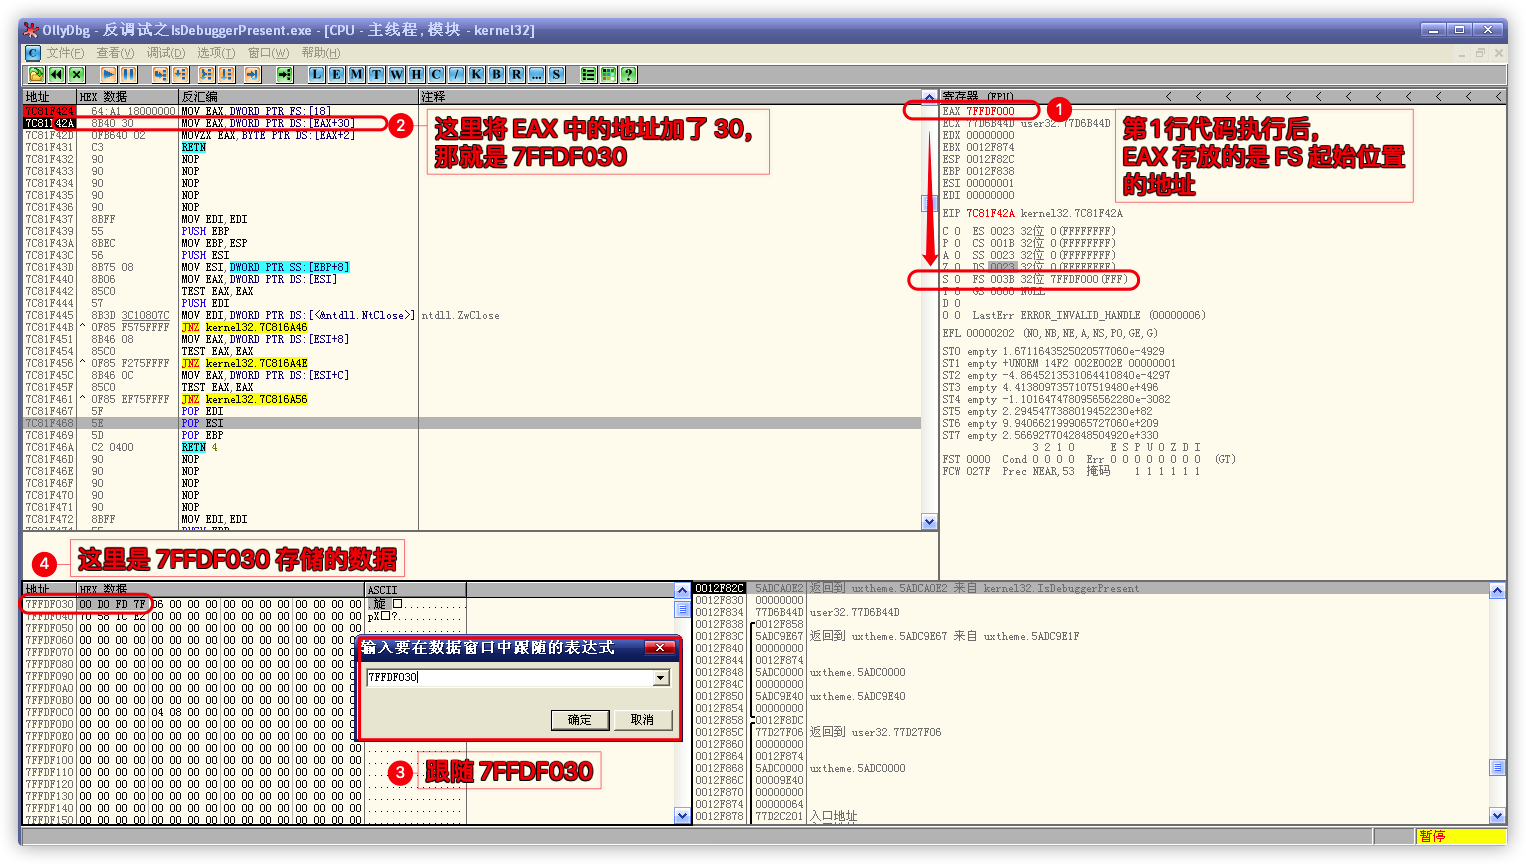The height and width of the screenshot is (864, 1526).
Task: Click the Open file toolbar icon
Action: [x=36, y=74]
